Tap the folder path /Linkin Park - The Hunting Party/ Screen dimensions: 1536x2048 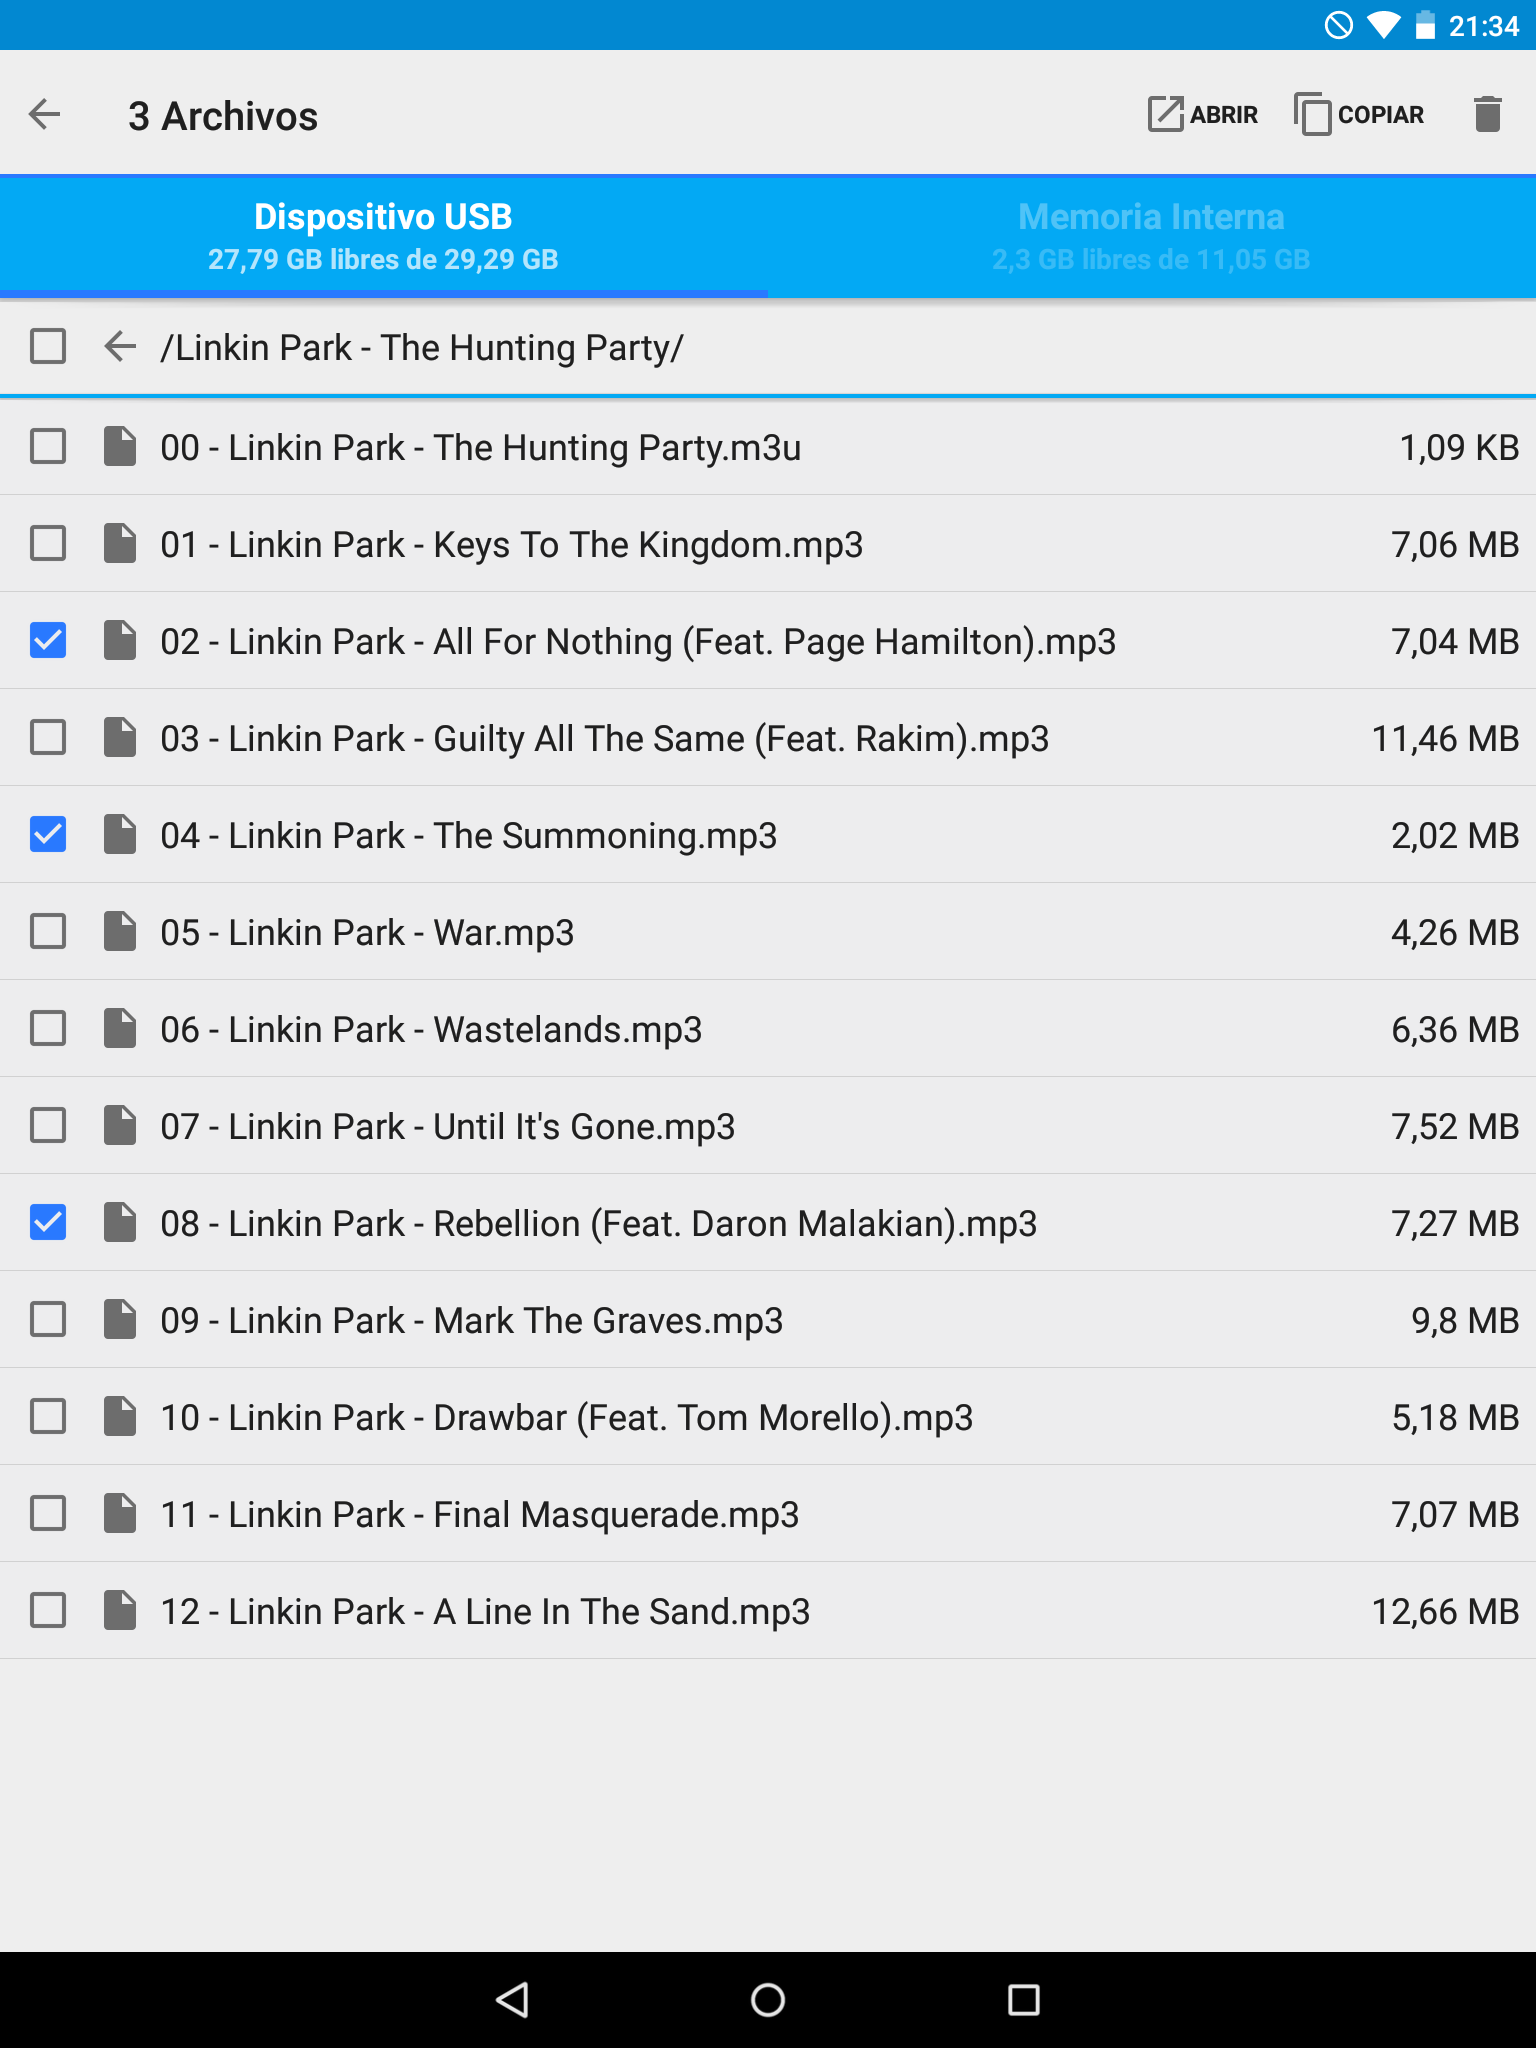point(422,348)
